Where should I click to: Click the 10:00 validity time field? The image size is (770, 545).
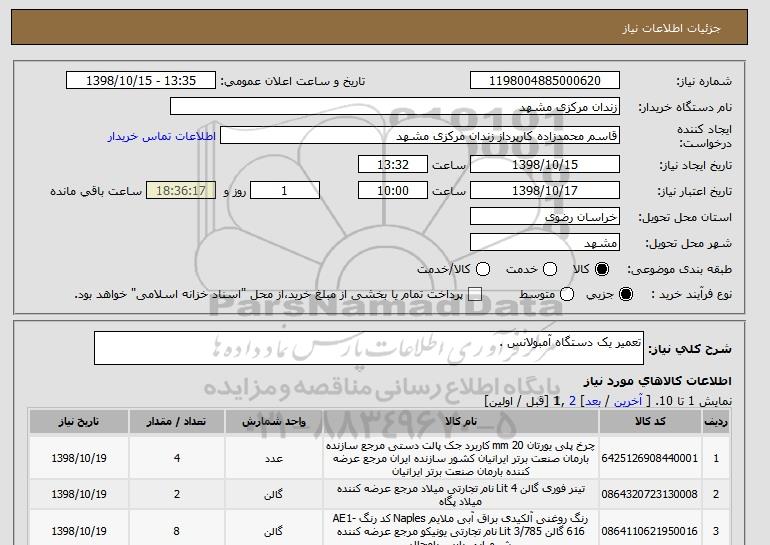pos(393,191)
